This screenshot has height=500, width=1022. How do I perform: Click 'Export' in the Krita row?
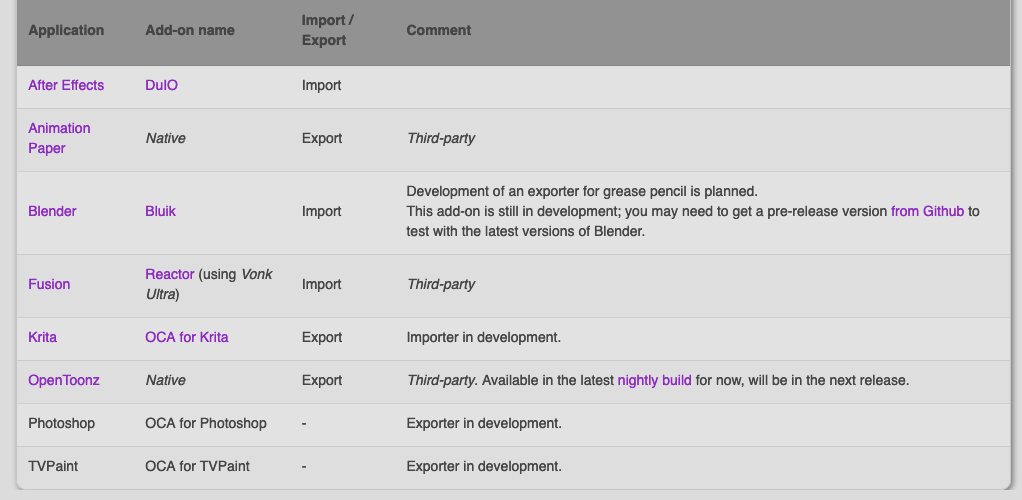(x=322, y=338)
